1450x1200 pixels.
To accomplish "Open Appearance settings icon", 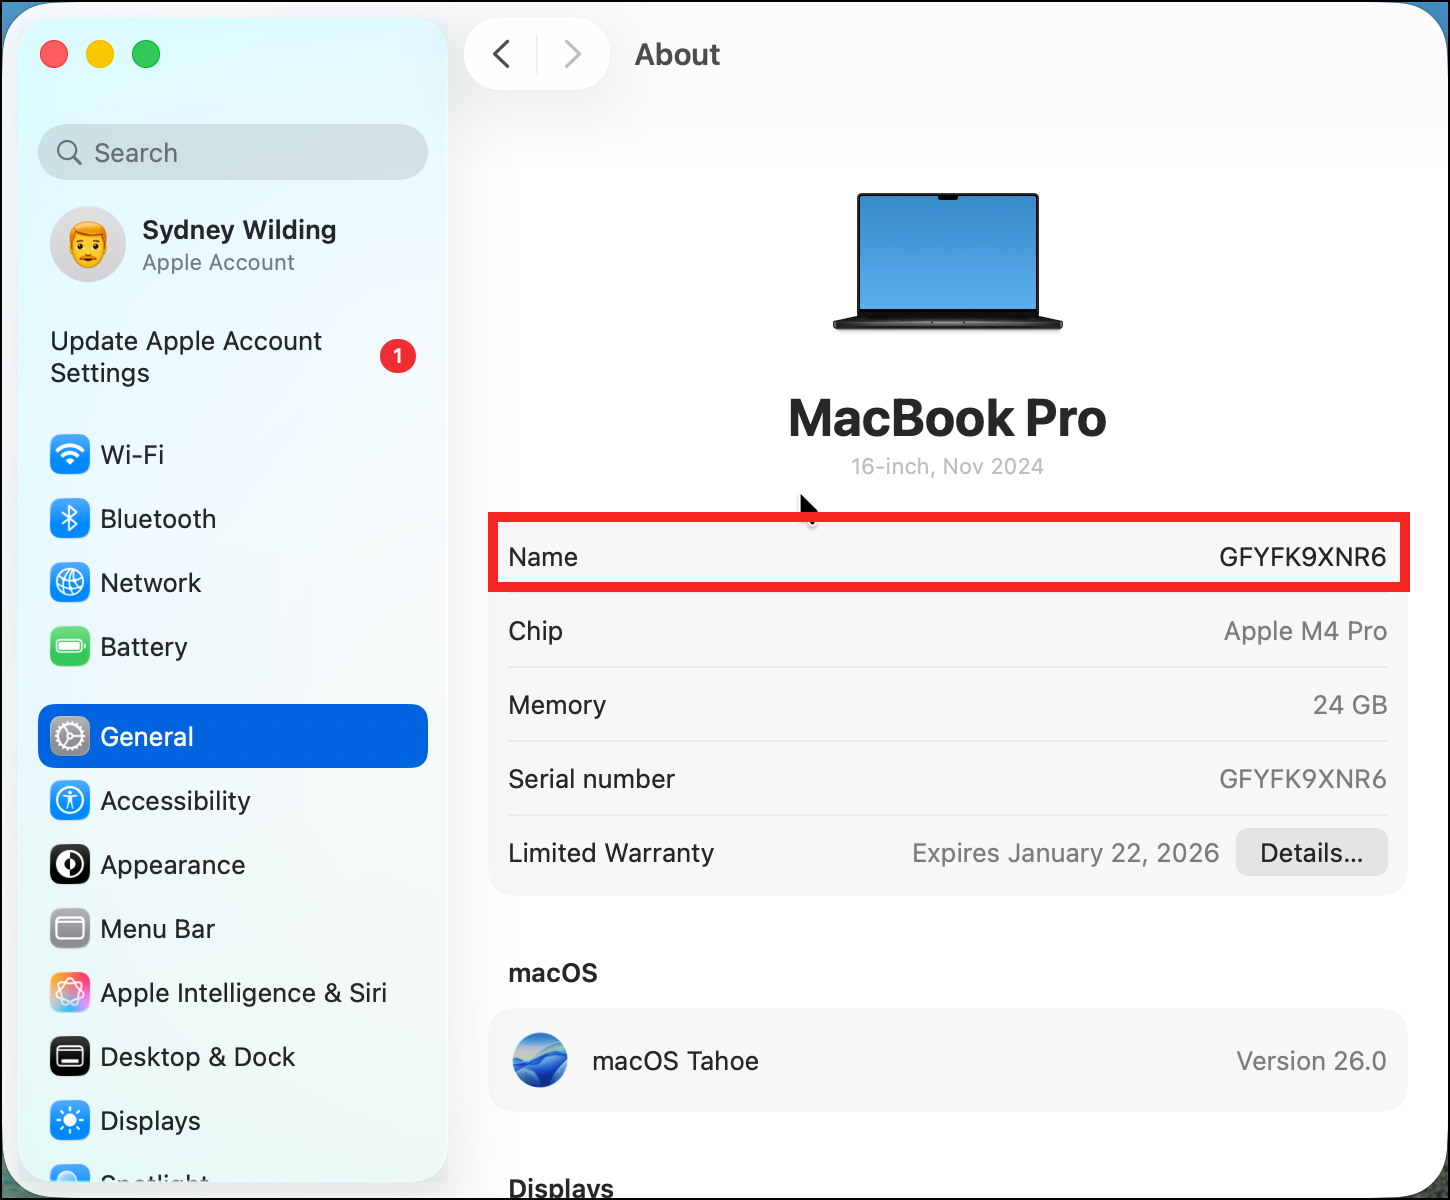I will [x=69, y=865].
